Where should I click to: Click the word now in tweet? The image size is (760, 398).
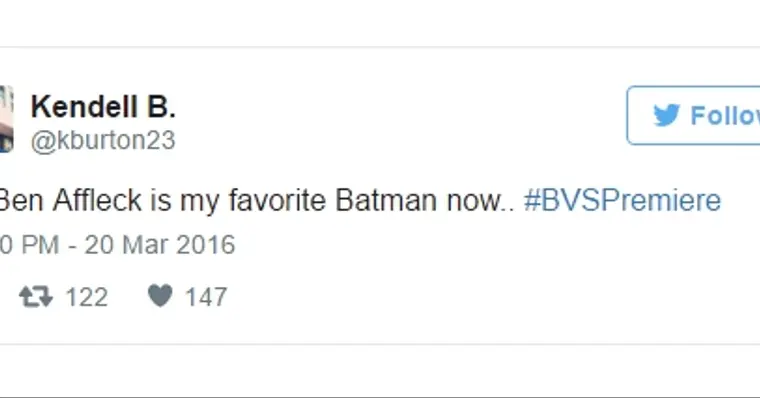pos(475,201)
